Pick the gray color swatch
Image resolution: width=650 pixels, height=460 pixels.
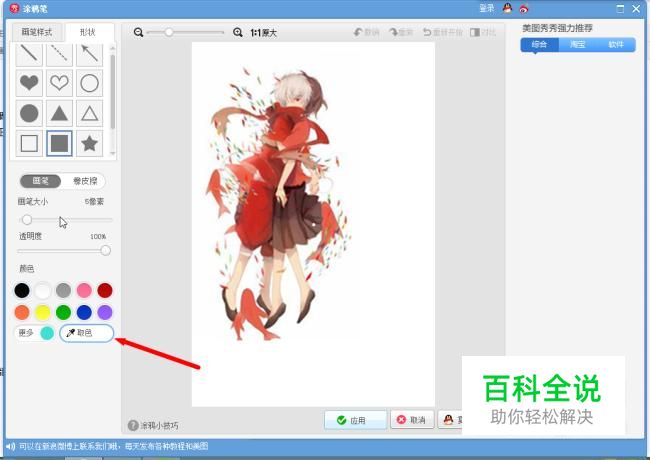coord(63,291)
